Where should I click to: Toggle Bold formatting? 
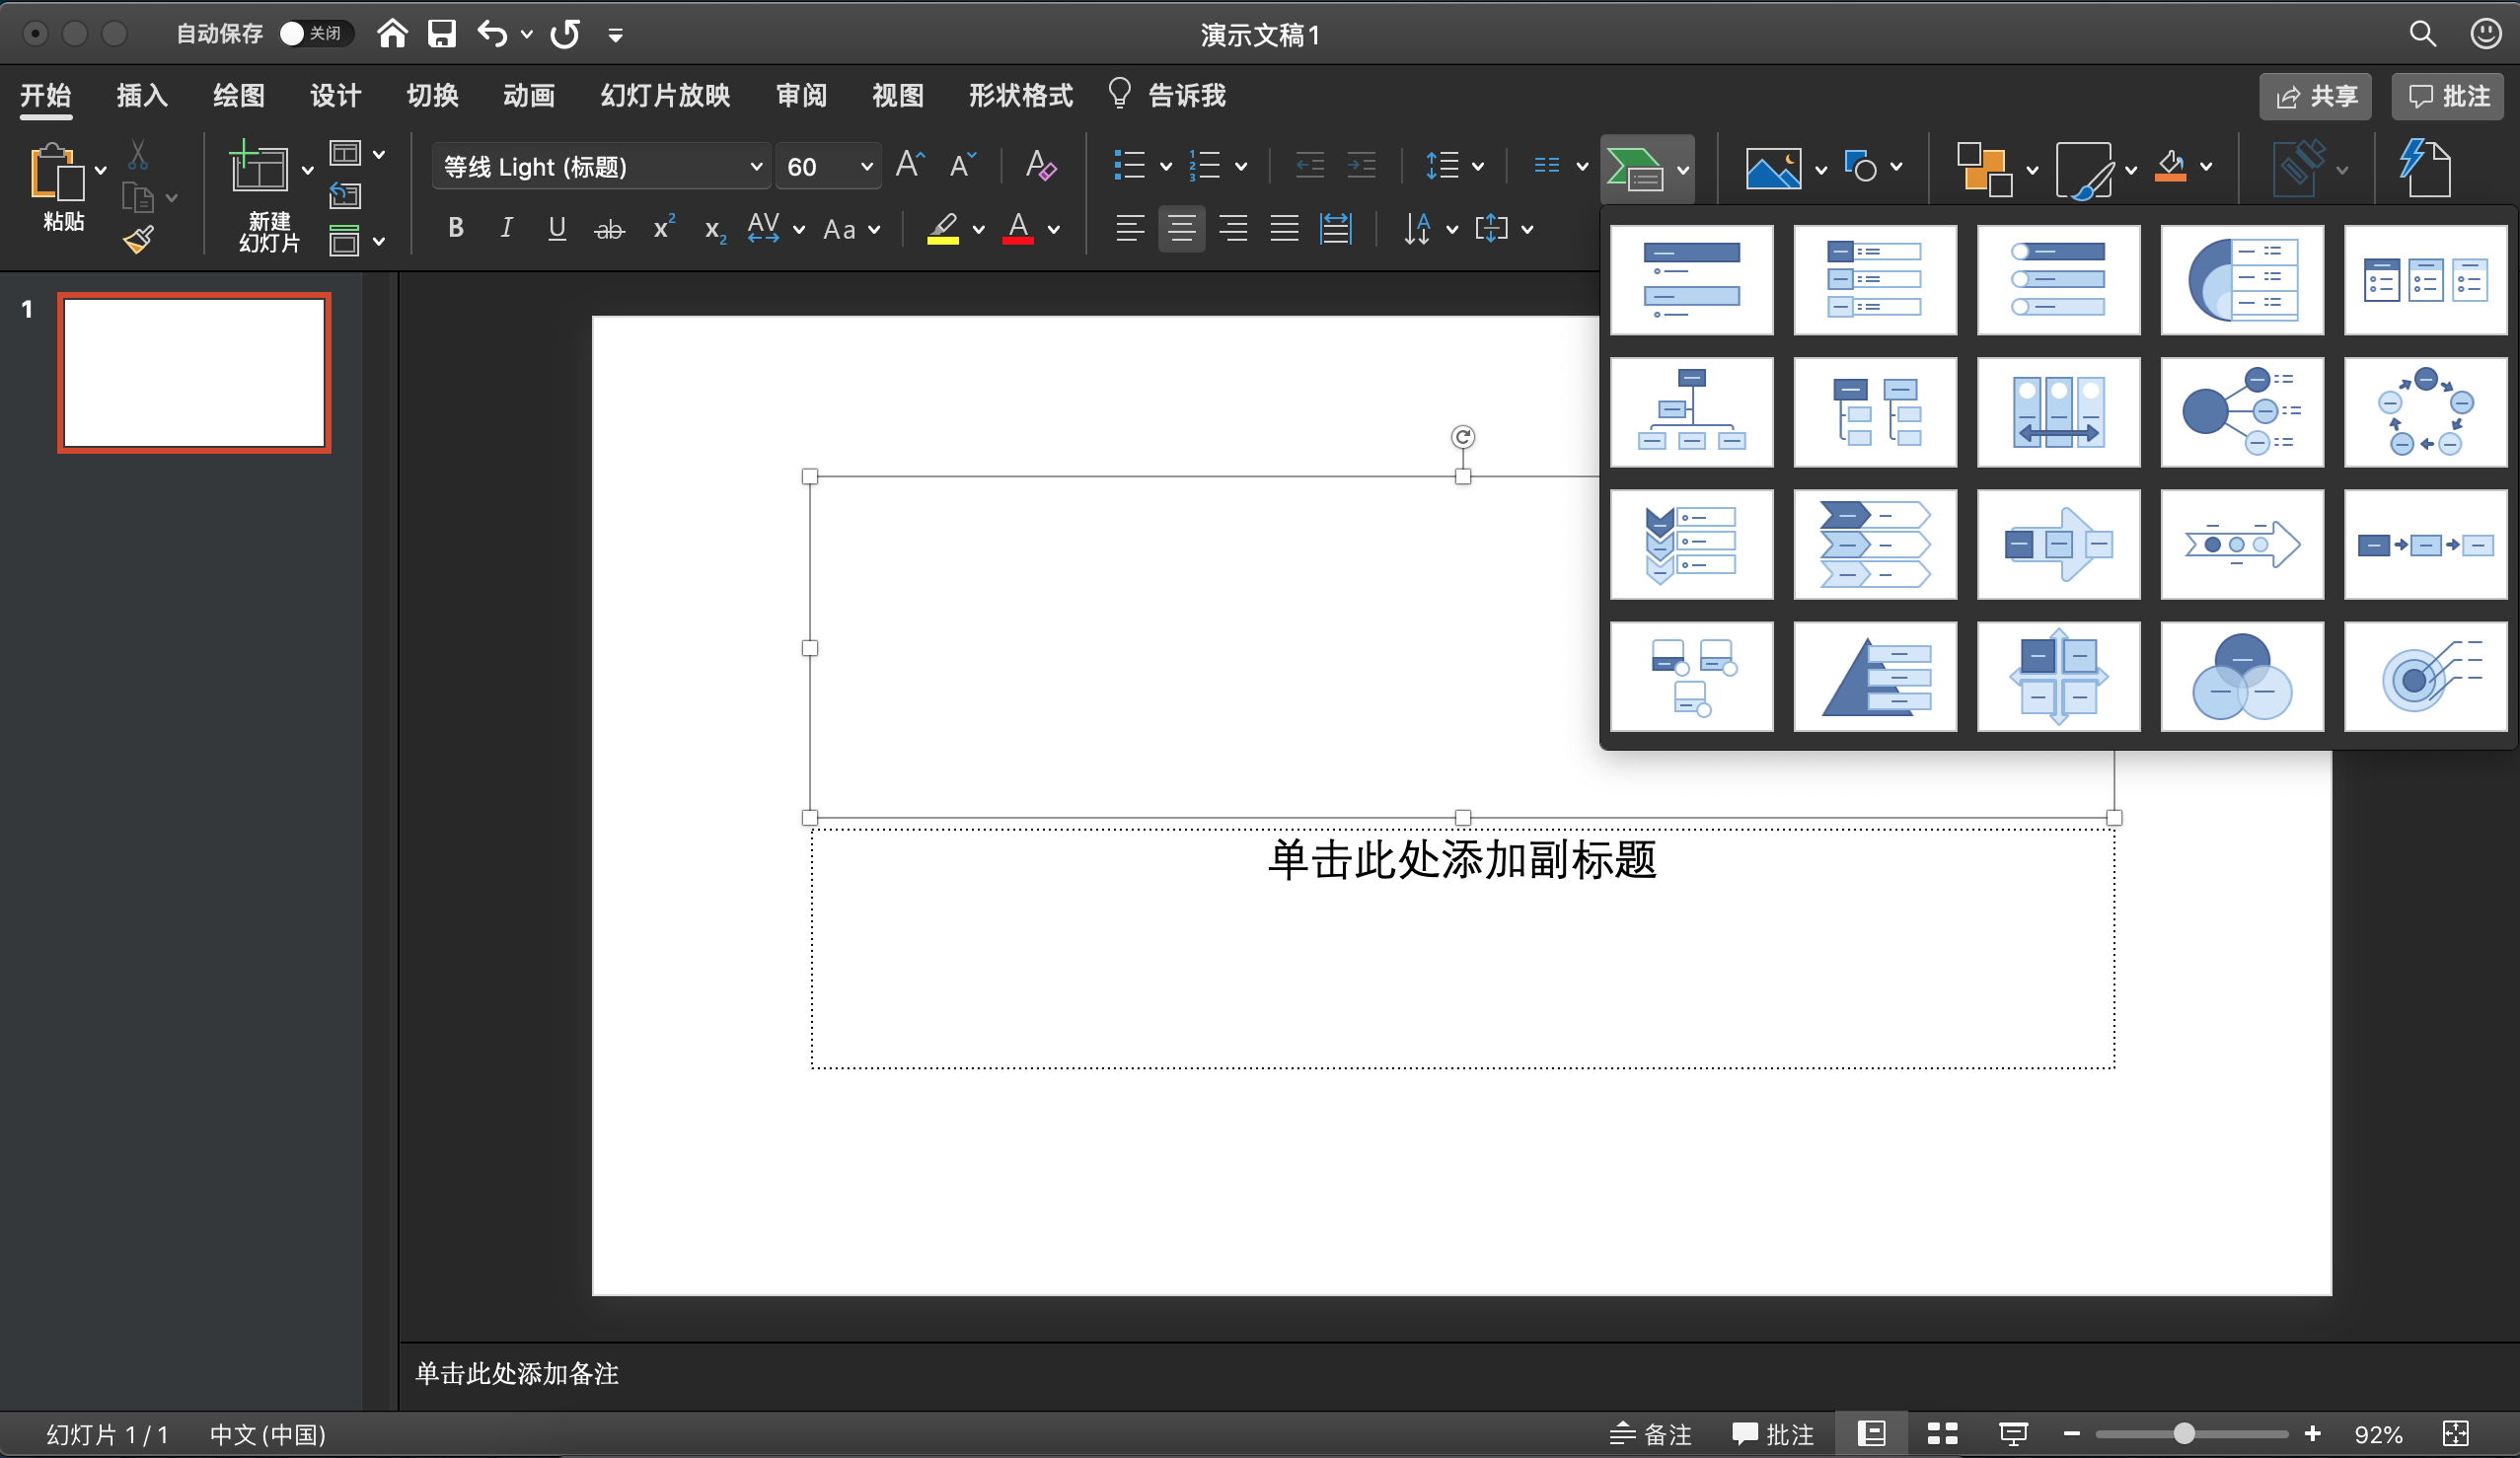point(456,228)
